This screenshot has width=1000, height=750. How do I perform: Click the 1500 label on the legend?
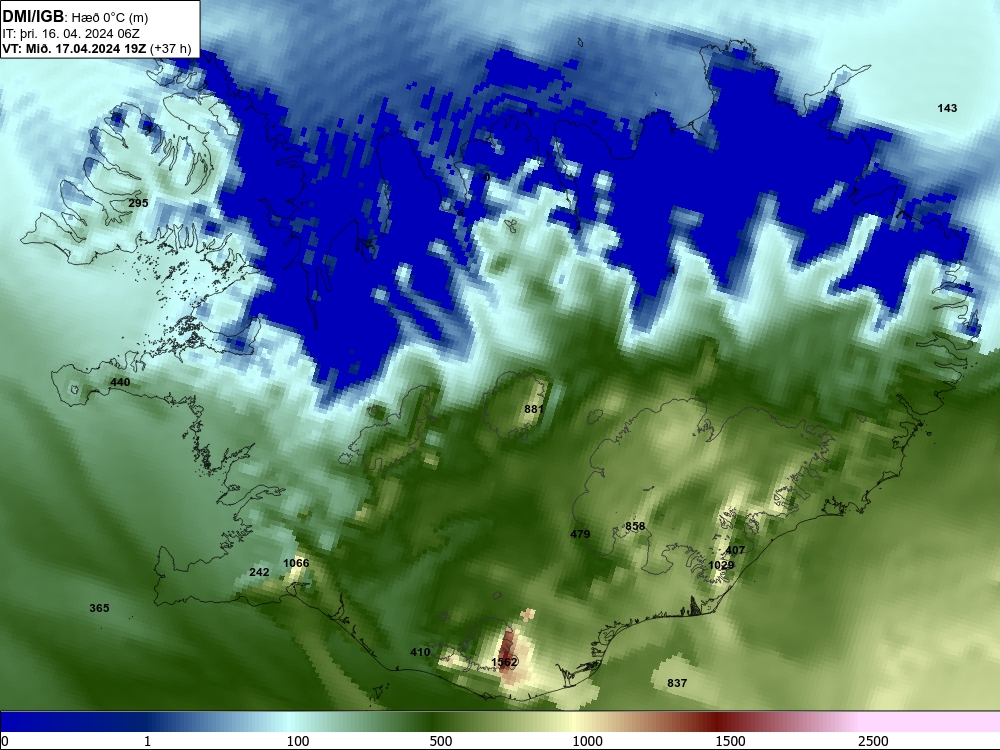coord(730,741)
